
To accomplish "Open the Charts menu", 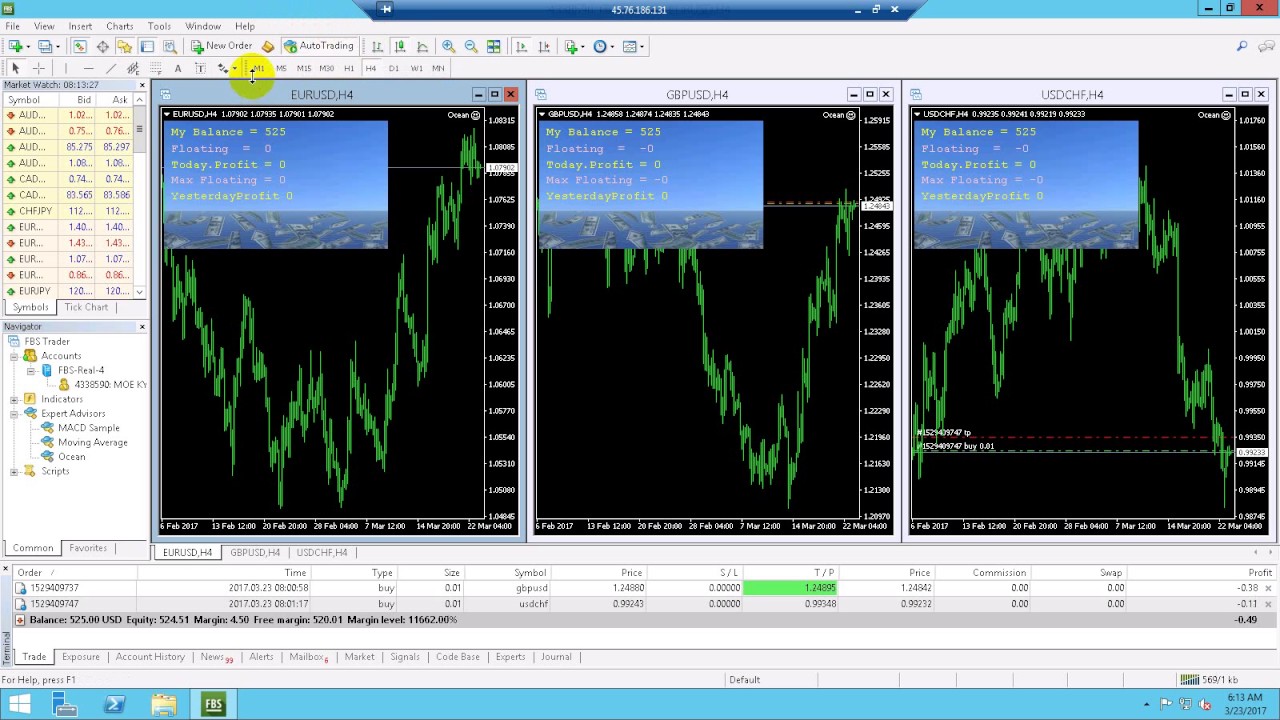I will point(119,26).
